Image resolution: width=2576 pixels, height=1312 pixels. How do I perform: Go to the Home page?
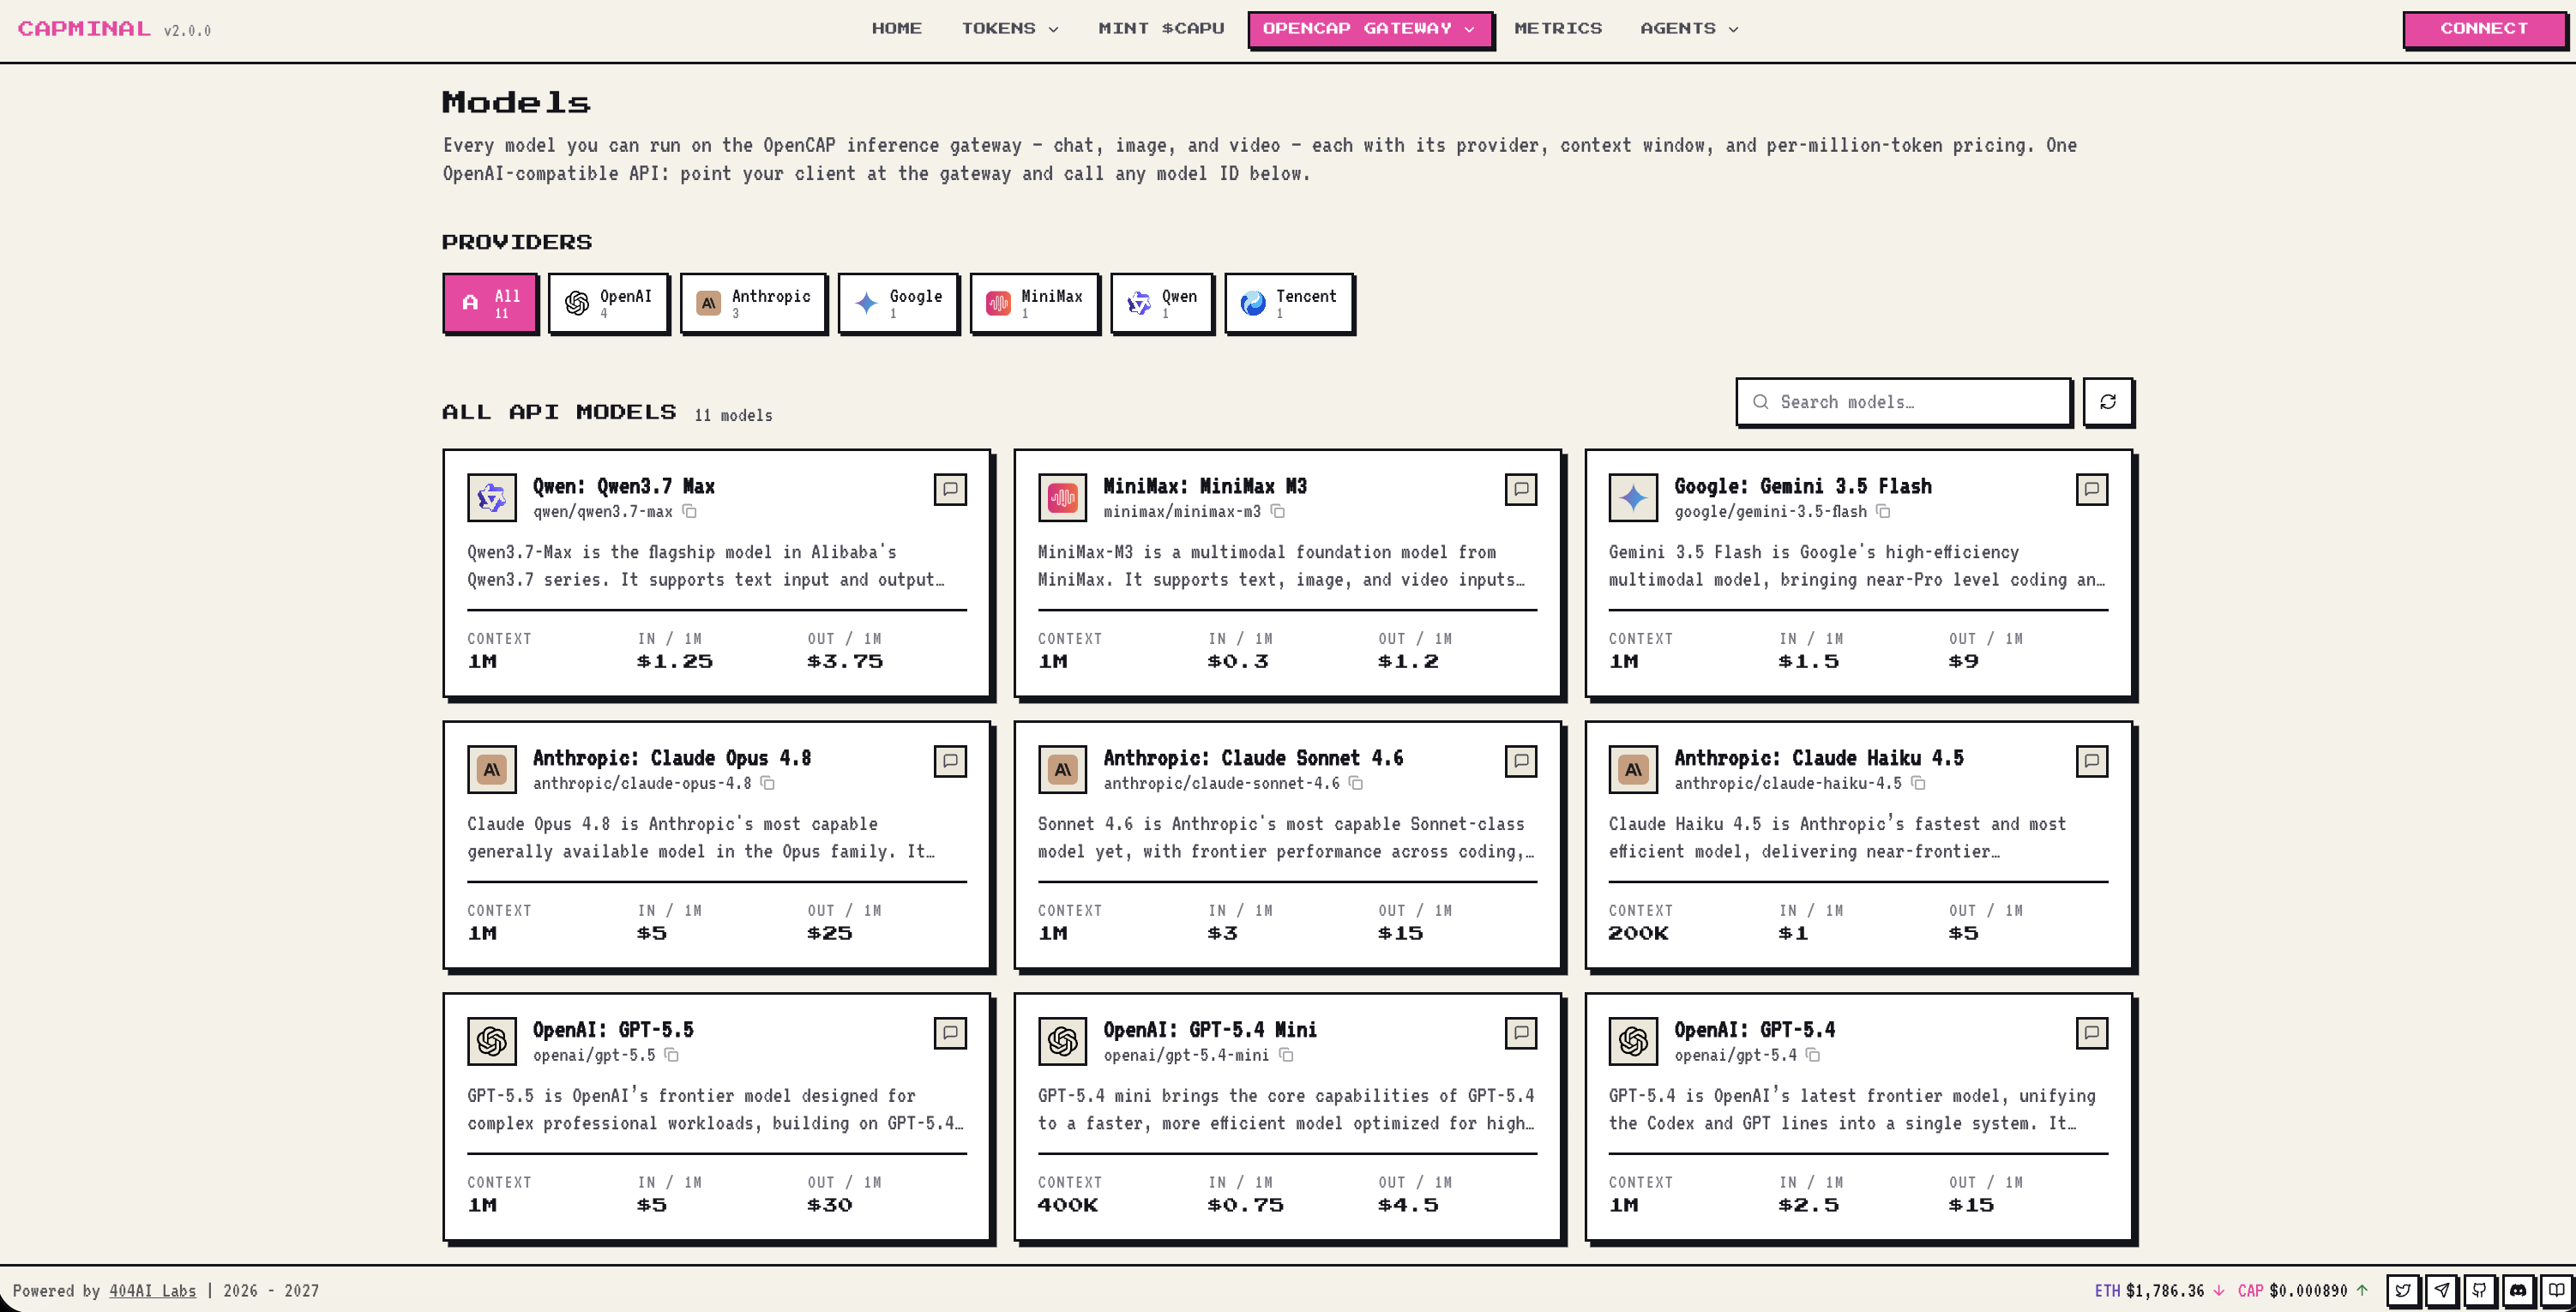[896, 28]
